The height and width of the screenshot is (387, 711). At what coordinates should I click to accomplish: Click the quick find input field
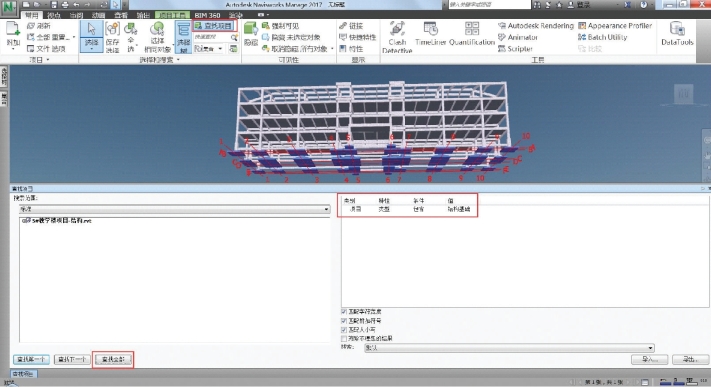[x=212, y=37]
